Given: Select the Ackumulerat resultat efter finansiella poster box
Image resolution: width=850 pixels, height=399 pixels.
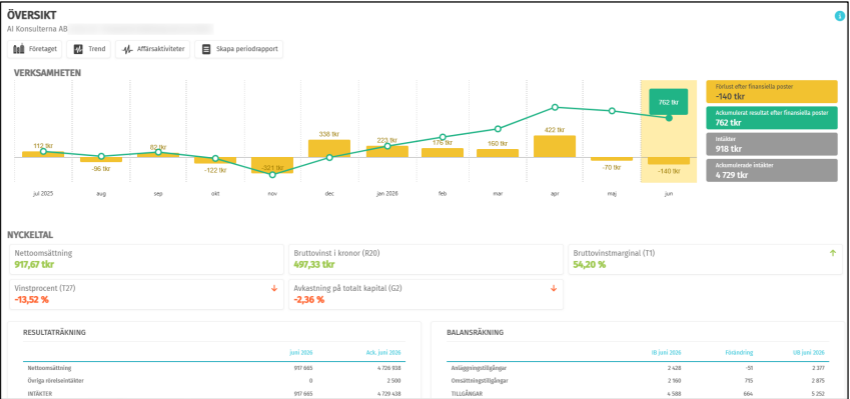Looking at the screenshot, I should [771, 118].
